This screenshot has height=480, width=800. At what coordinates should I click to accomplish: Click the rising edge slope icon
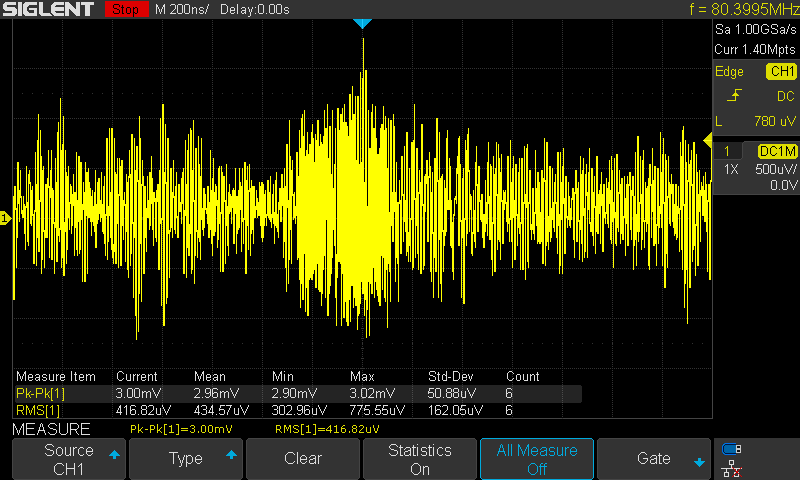point(734,95)
